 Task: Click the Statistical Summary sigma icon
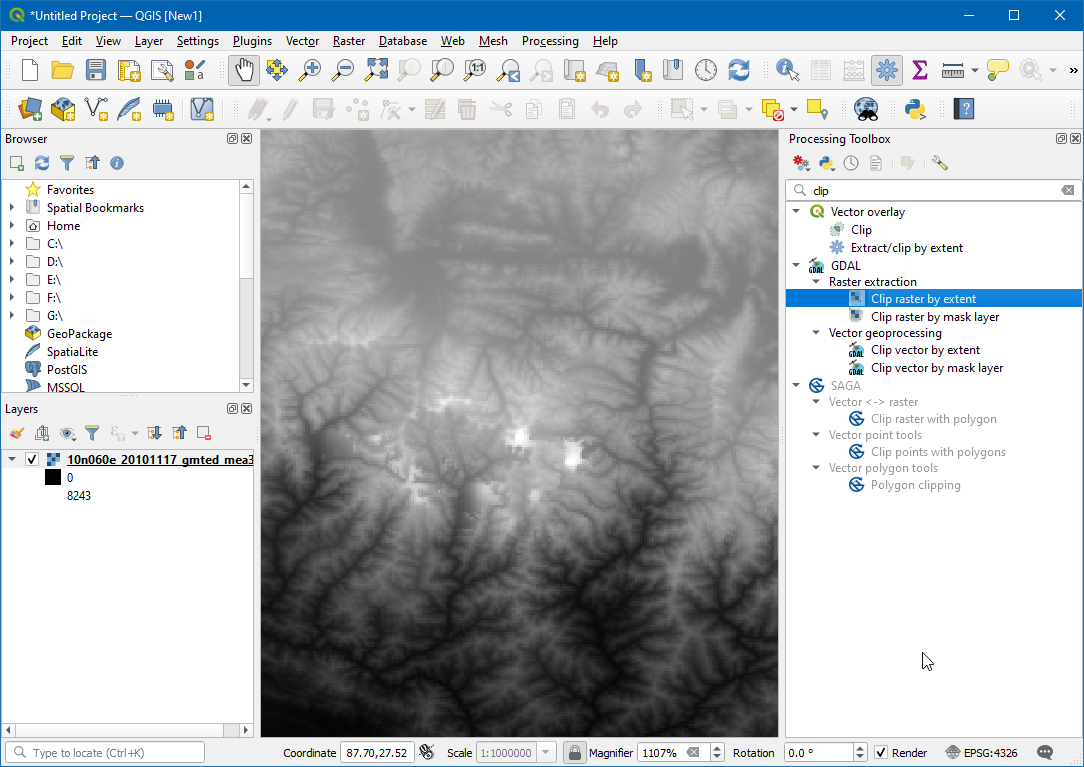[920, 70]
